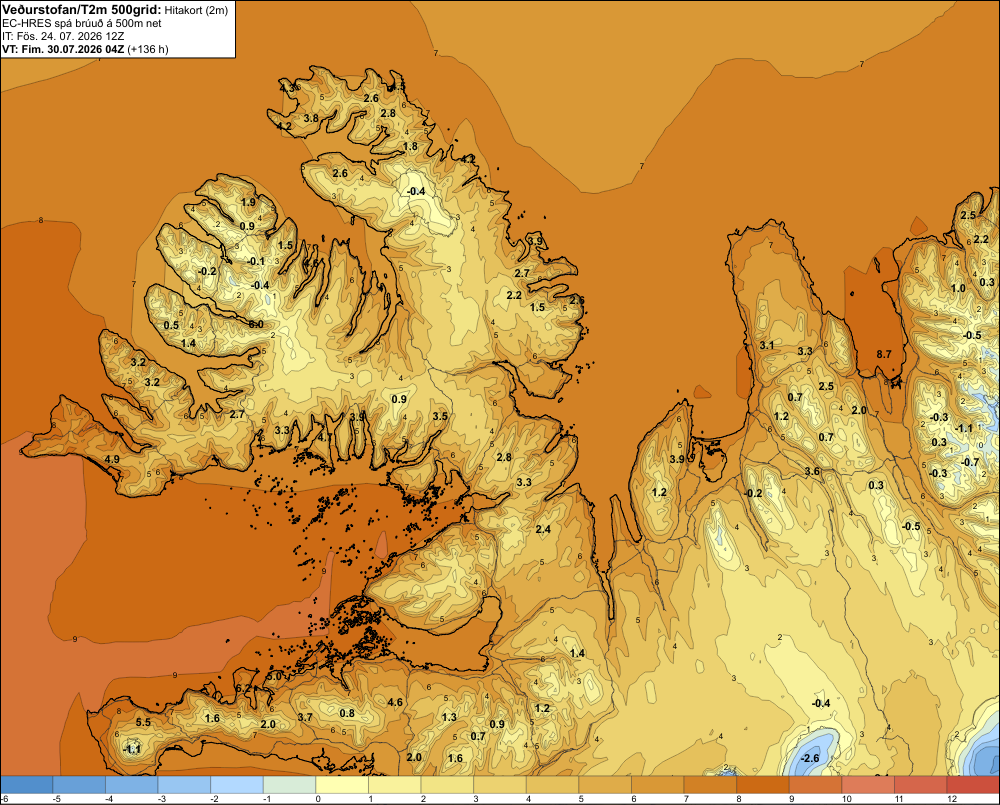Screen dimensions: 1000x805
Task: Click the -2.6 temperature value
Action: tap(809, 758)
